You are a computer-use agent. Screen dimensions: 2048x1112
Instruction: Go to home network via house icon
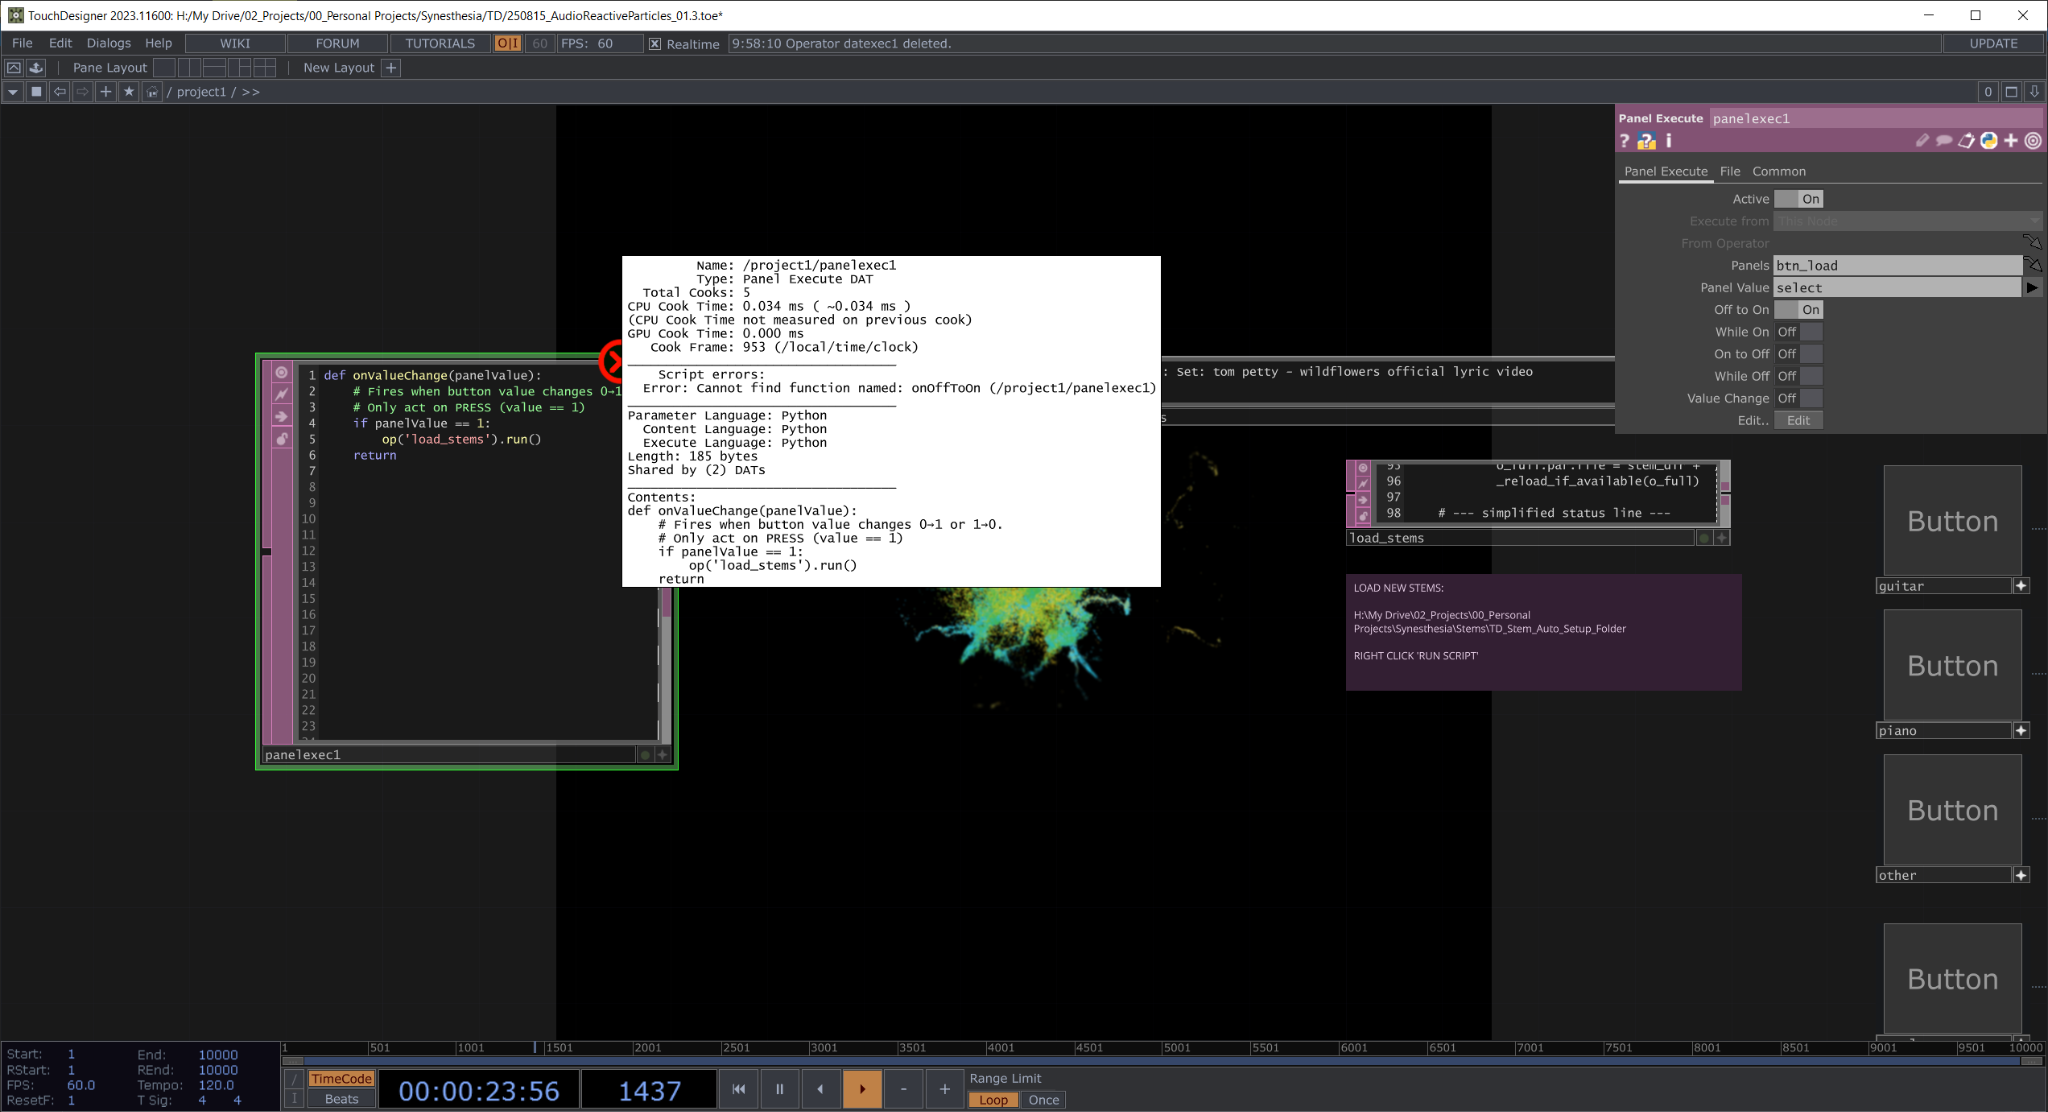pos(152,92)
